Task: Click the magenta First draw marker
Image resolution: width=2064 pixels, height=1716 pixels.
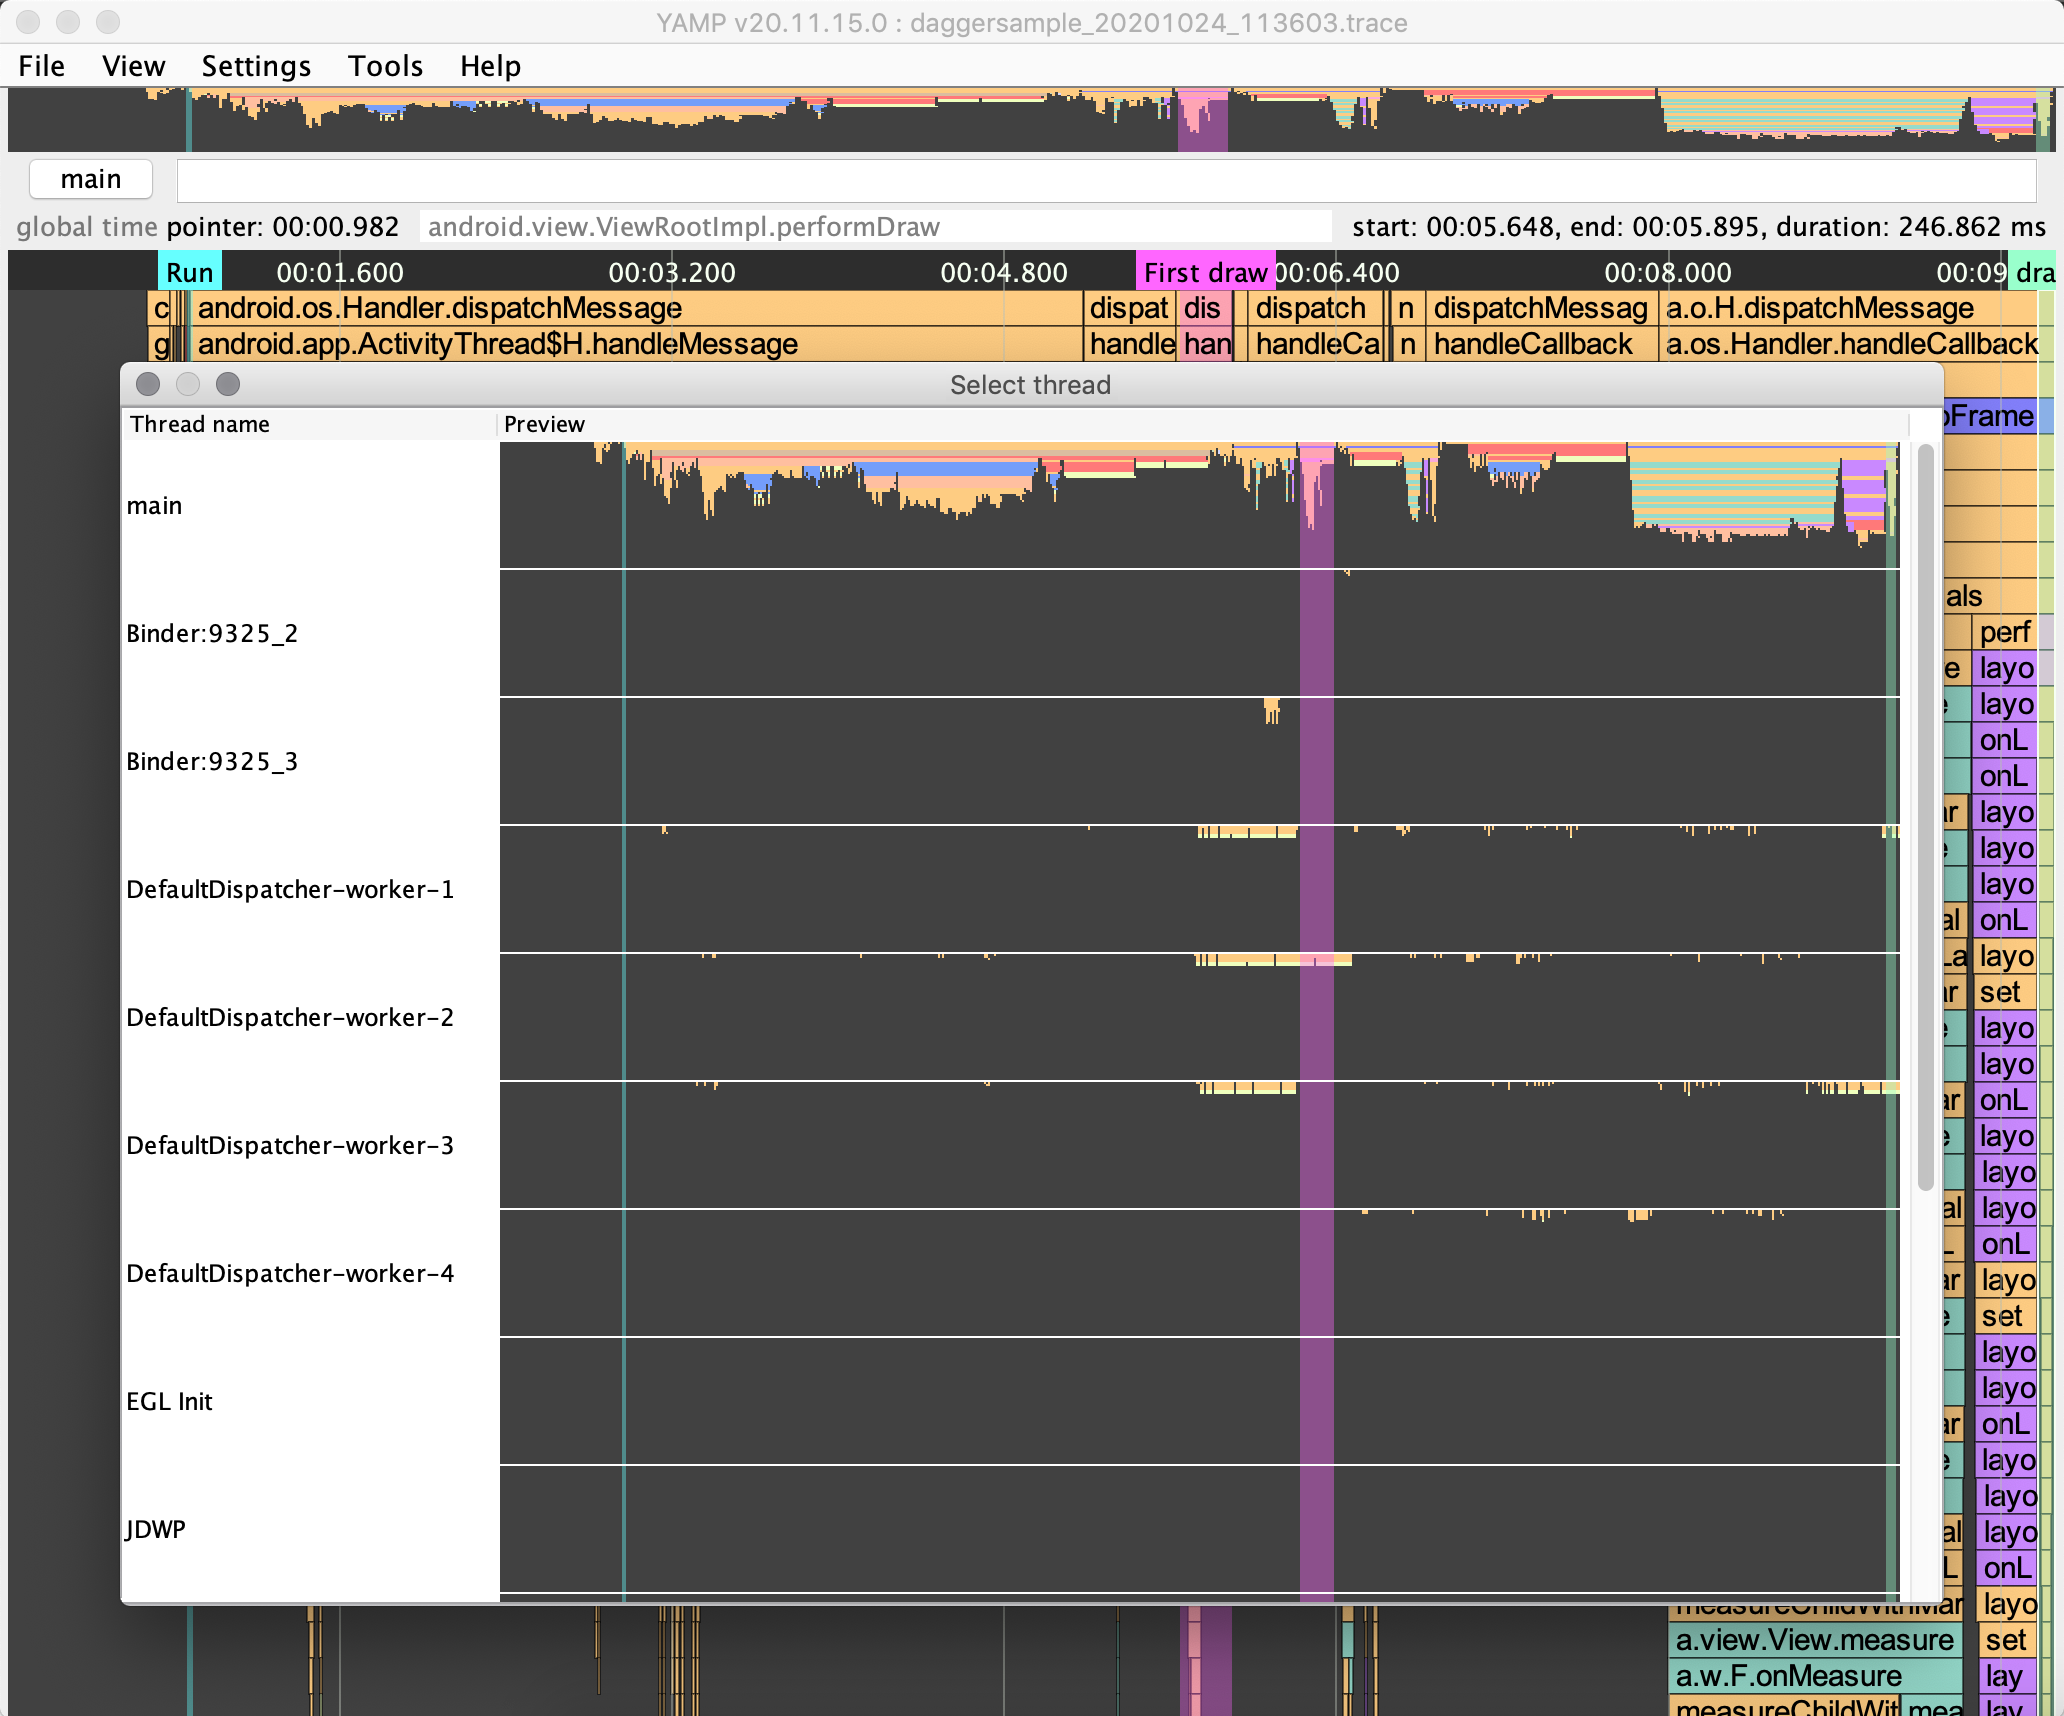Action: point(1204,273)
